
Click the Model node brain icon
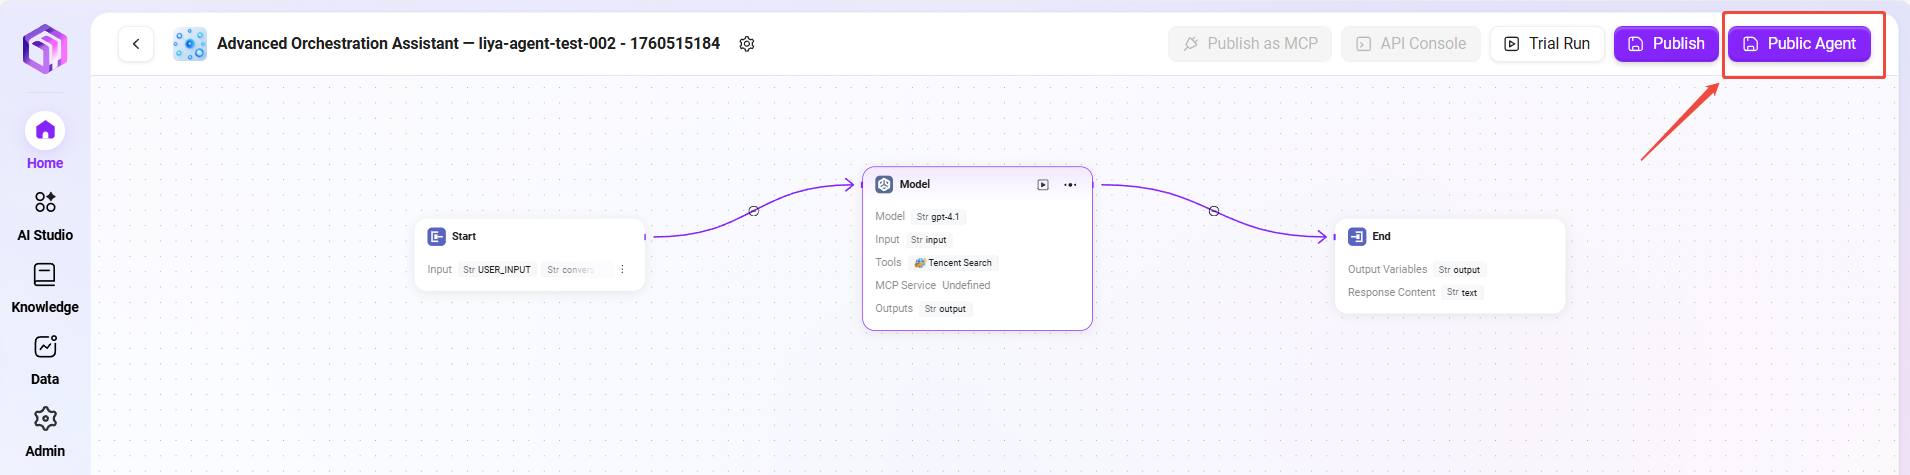pyautogui.click(x=884, y=185)
